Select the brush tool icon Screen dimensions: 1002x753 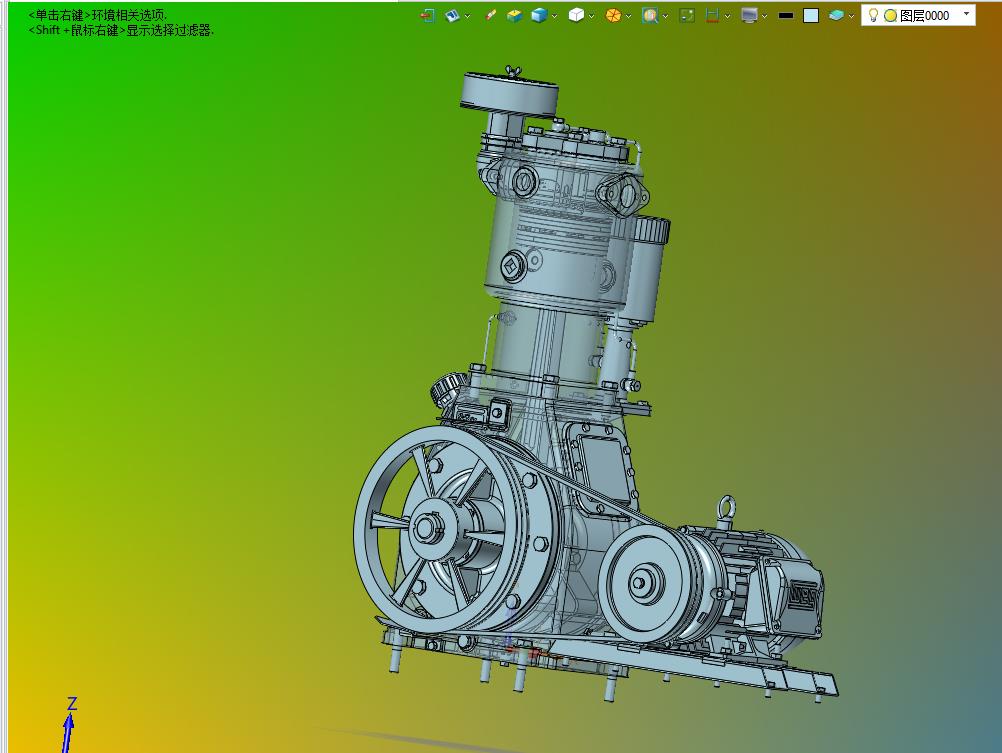pos(490,15)
